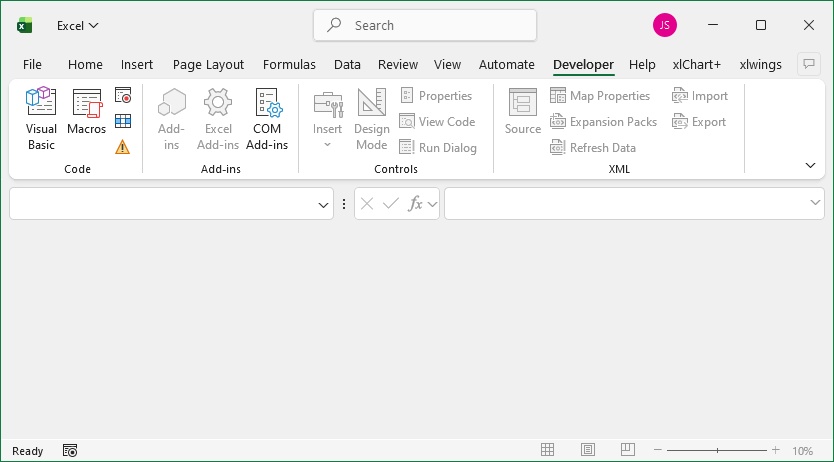Open the File tab

point(32,64)
